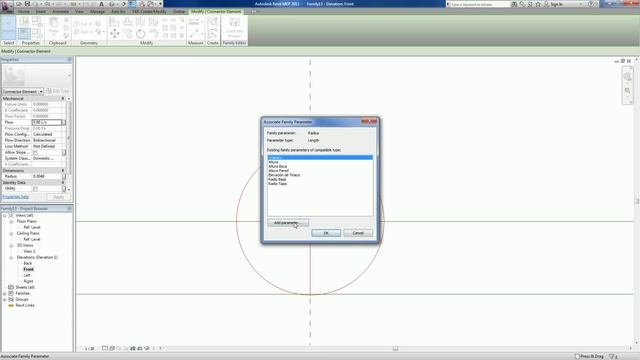The height and width of the screenshot is (360, 640).
Task: Collapse the Elevations (Elevation 1) node
Action: (x=11, y=258)
